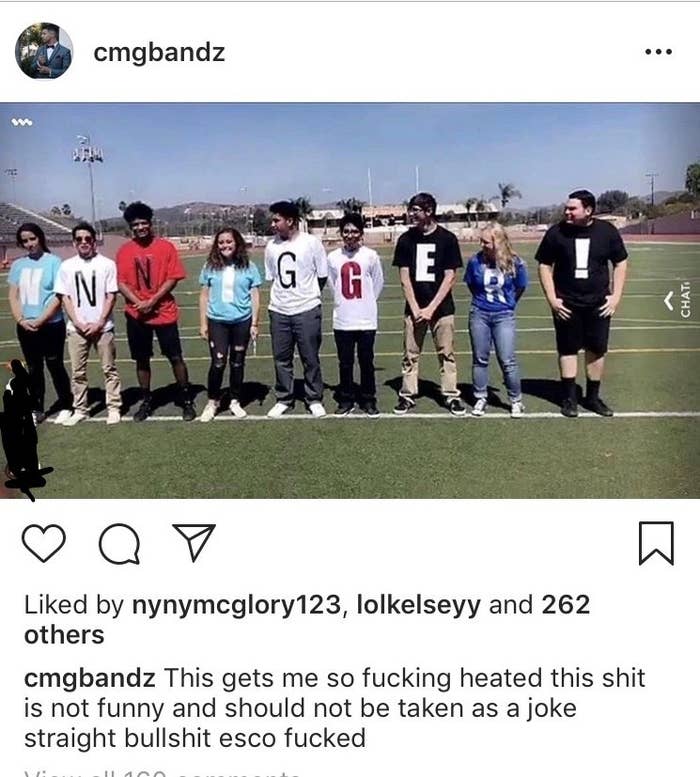Open the three-dot more options menu
This screenshot has height=777, width=700.
(658, 52)
